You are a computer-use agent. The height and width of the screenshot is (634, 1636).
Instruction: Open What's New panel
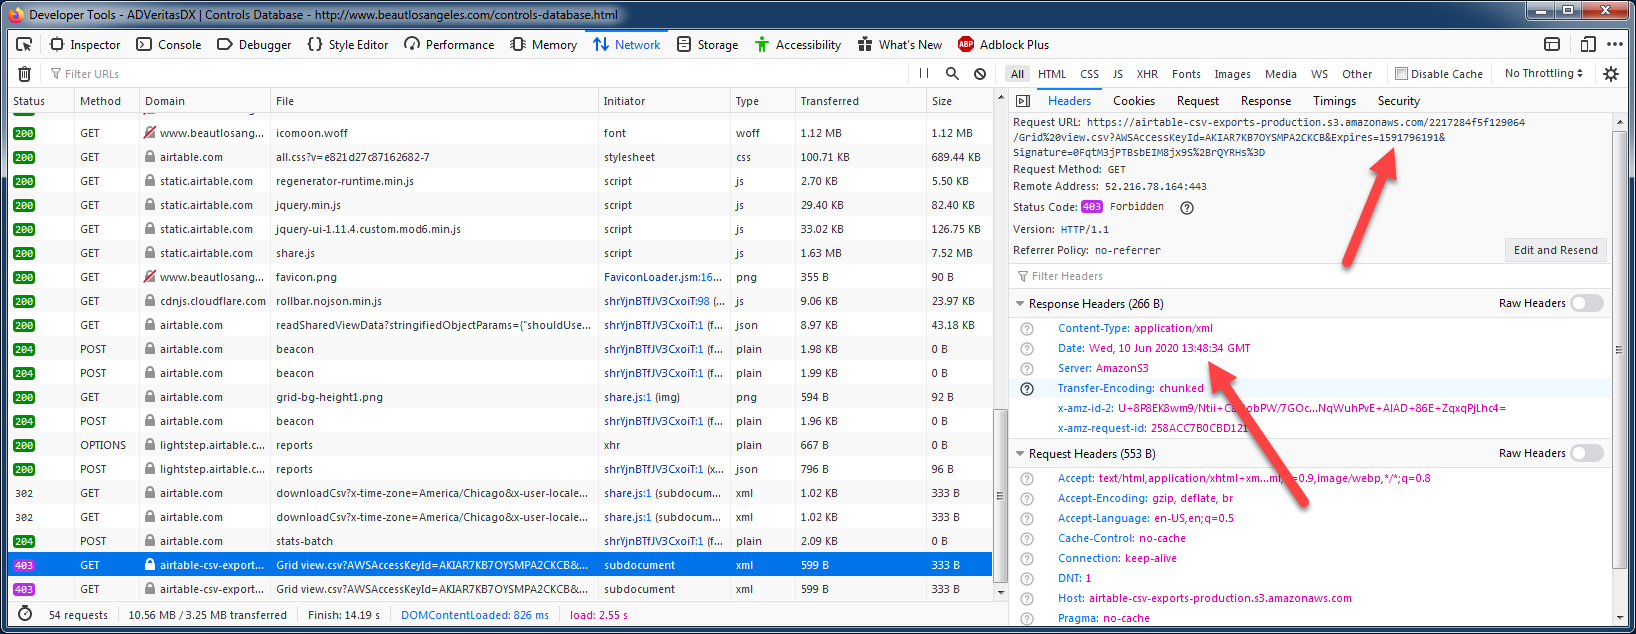[900, 44]
